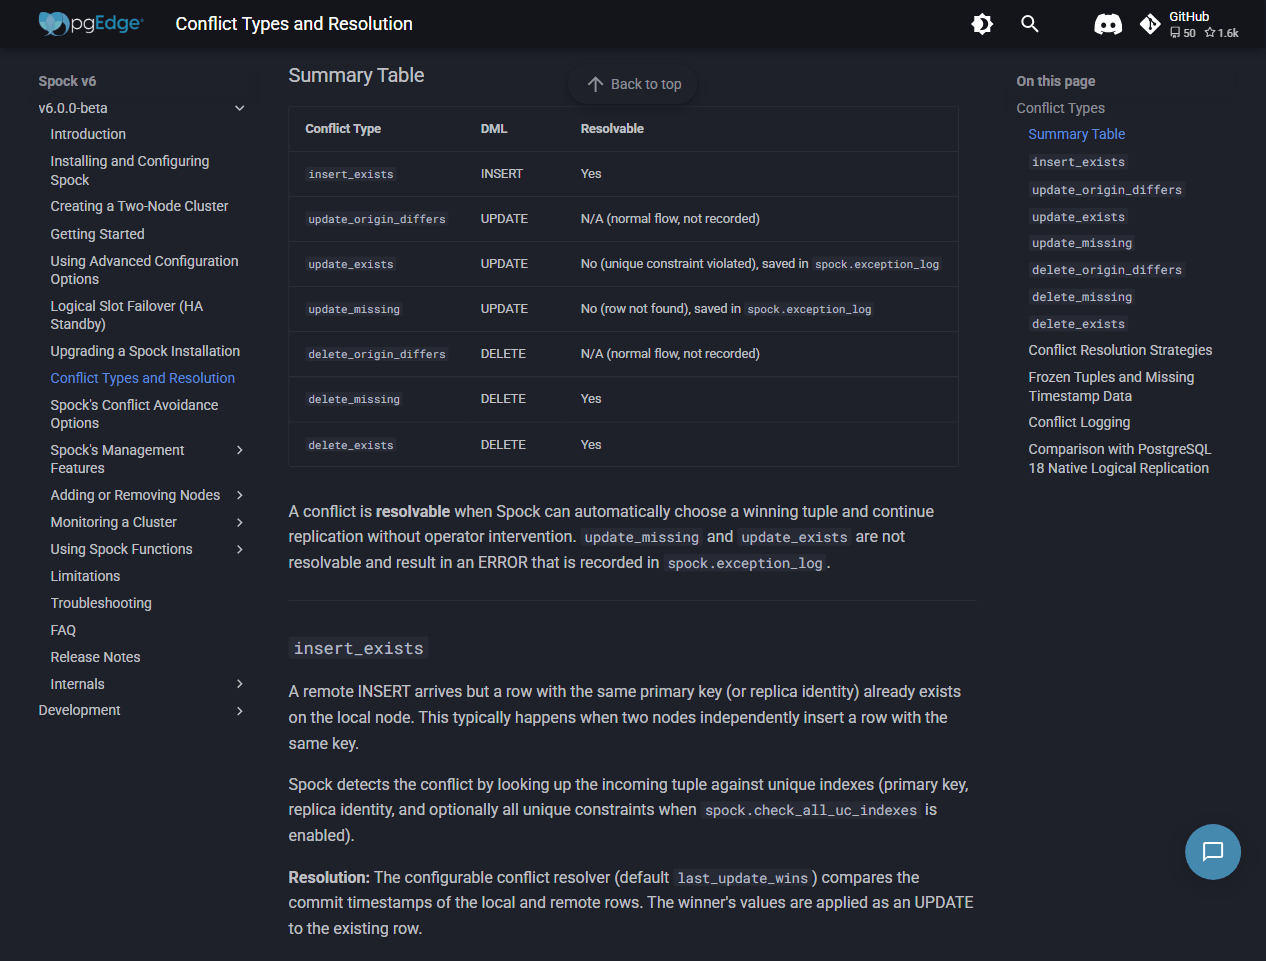Open the Limitations page
This screenshot has width=1266, height=961.
pos(85,576)
